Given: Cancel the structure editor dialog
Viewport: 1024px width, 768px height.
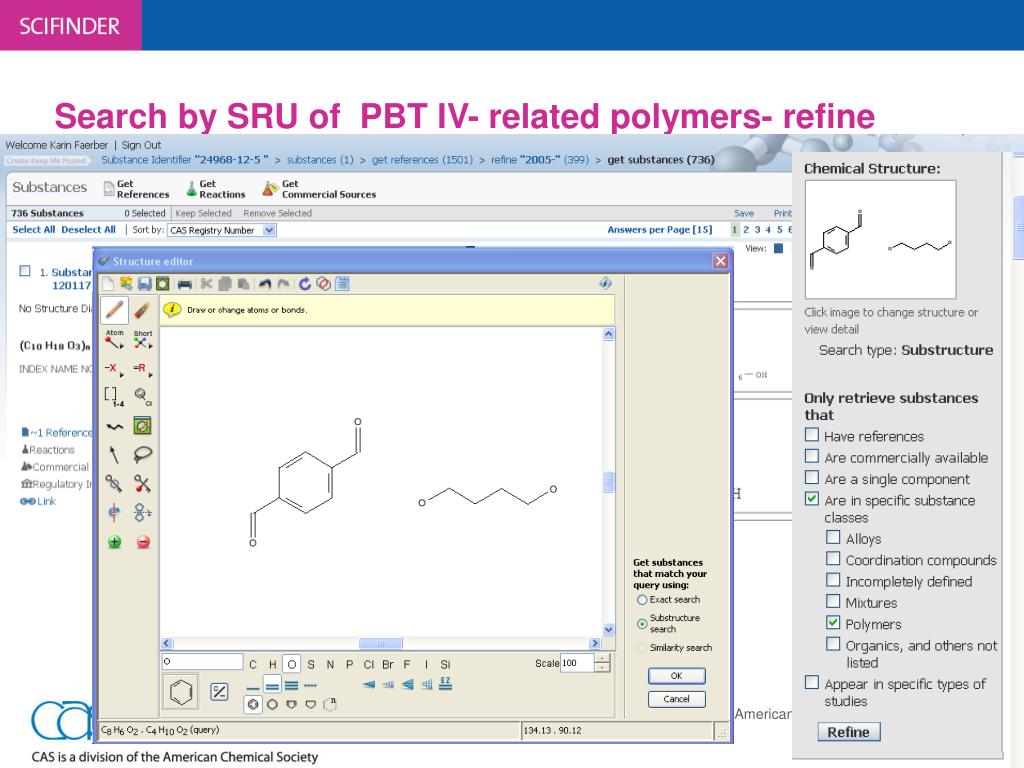Looking at the screenshot, I should coord(677,699).
